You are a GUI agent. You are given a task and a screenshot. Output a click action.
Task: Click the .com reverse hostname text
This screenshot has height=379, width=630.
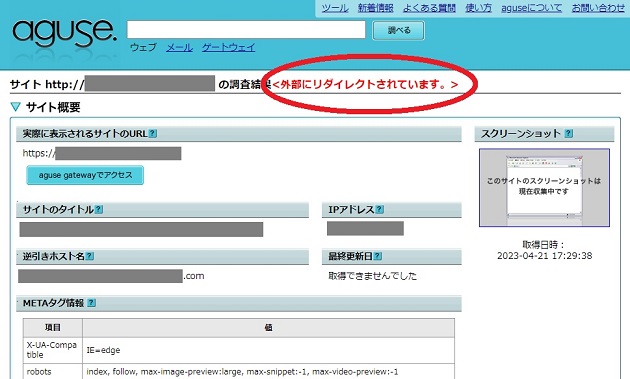pos(194,276)
